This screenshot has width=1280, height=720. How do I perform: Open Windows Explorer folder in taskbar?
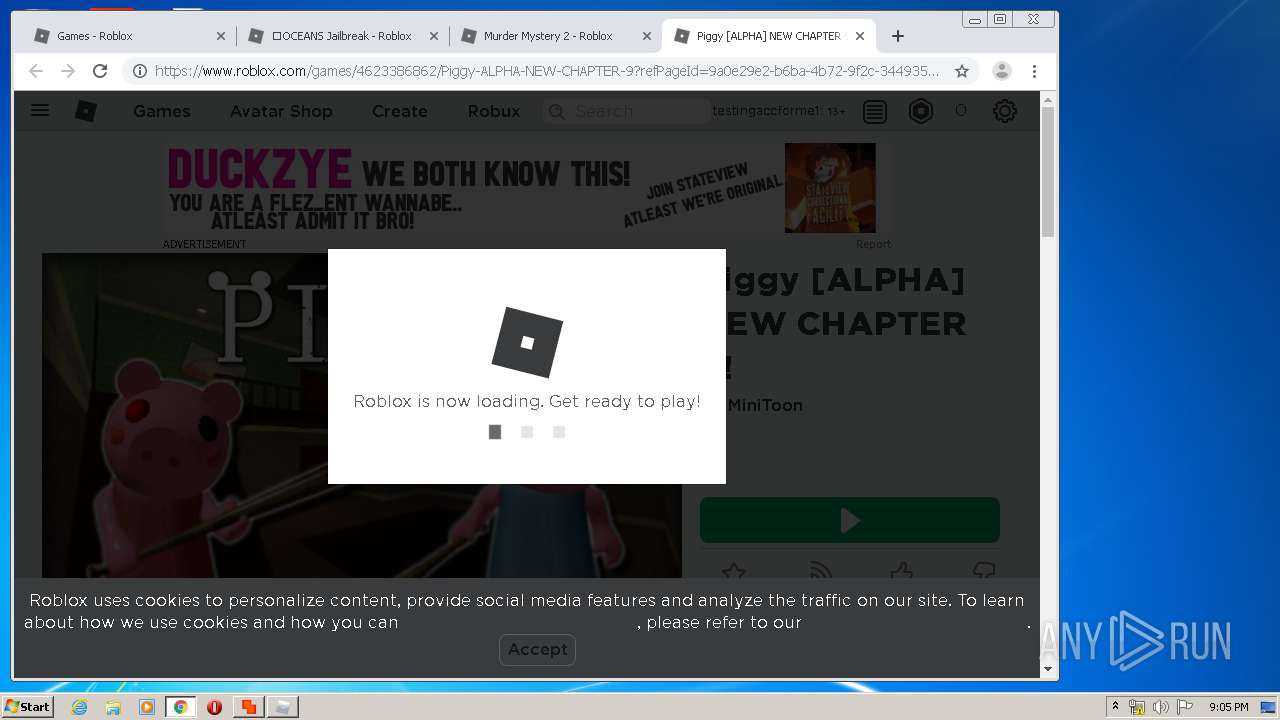pyautogui.click(x=113, y=707)
